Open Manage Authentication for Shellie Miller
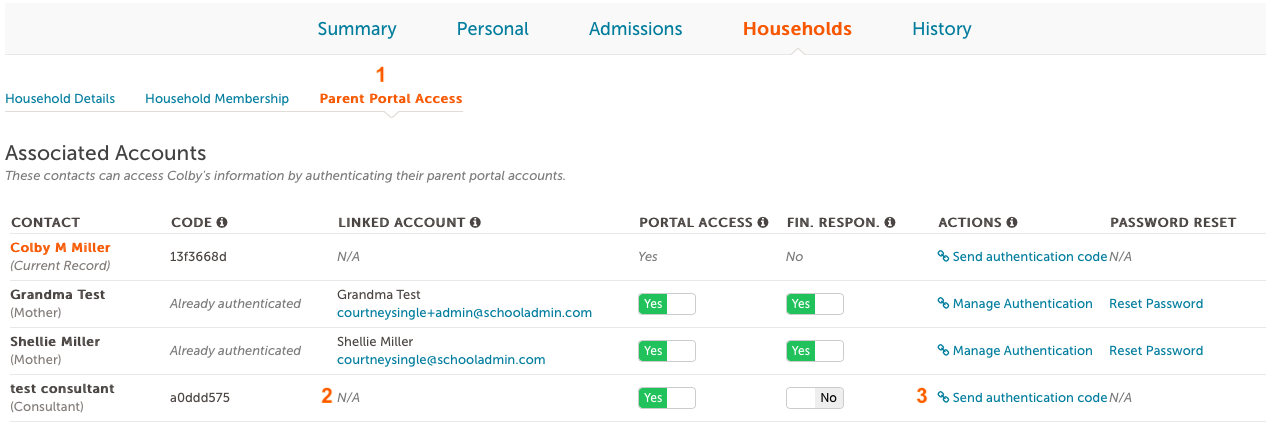Screen dimensions: 1266x426 [1015, 351]
